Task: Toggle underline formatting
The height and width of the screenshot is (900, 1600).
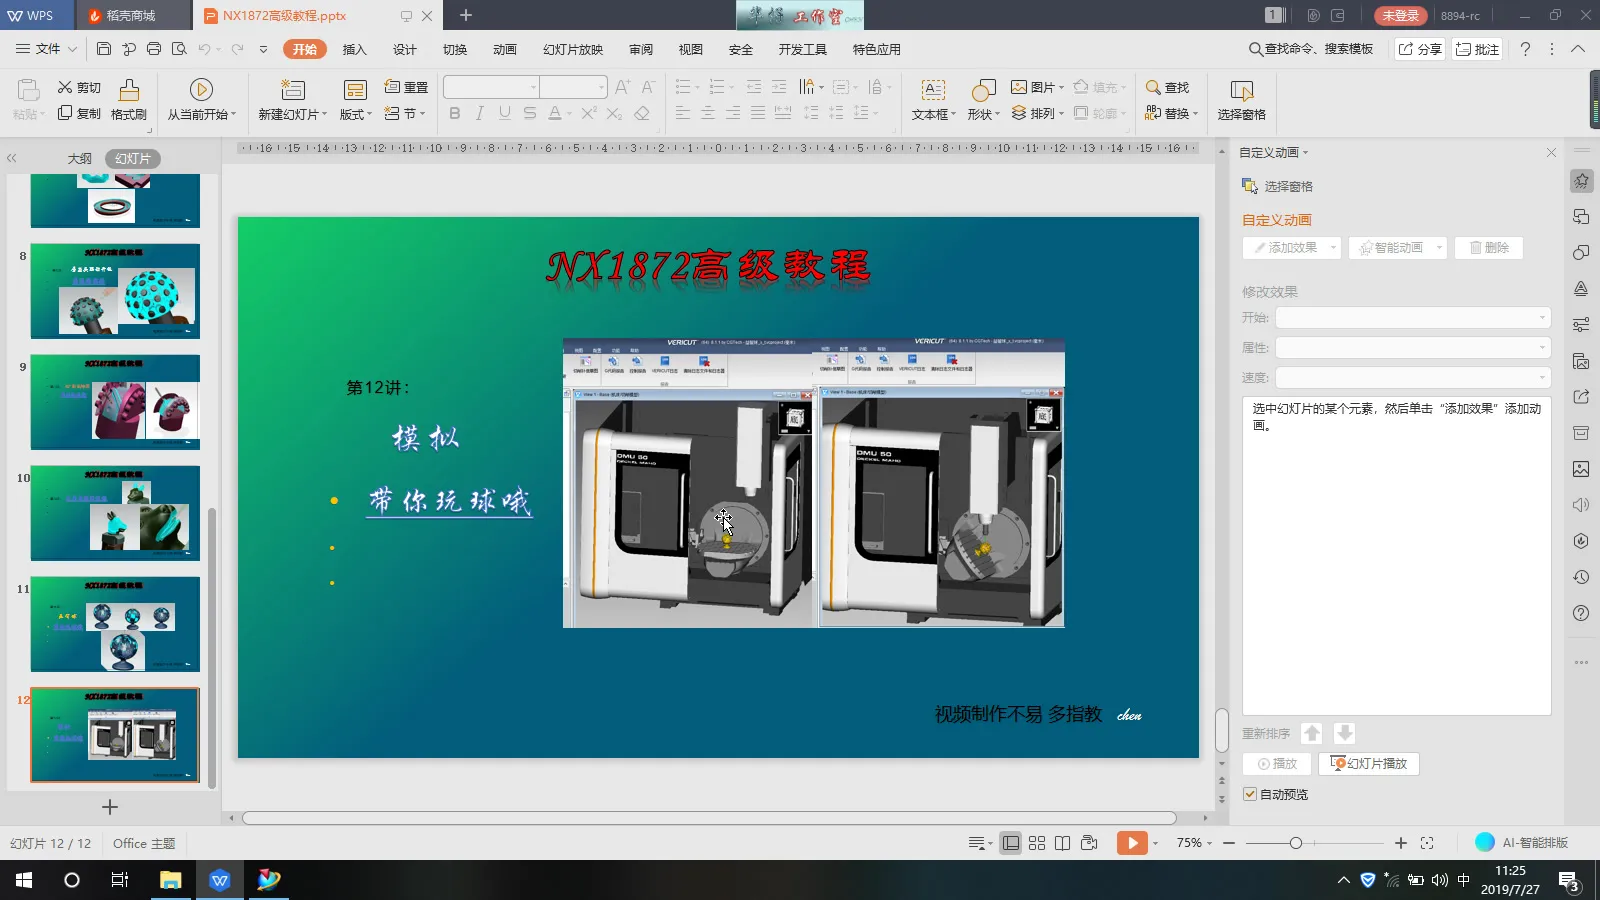Action: click(505, 113)
